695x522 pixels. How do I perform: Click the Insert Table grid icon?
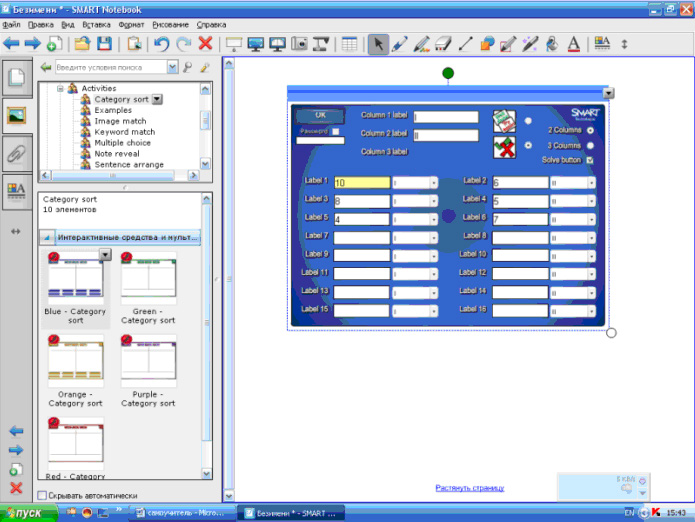349,44
